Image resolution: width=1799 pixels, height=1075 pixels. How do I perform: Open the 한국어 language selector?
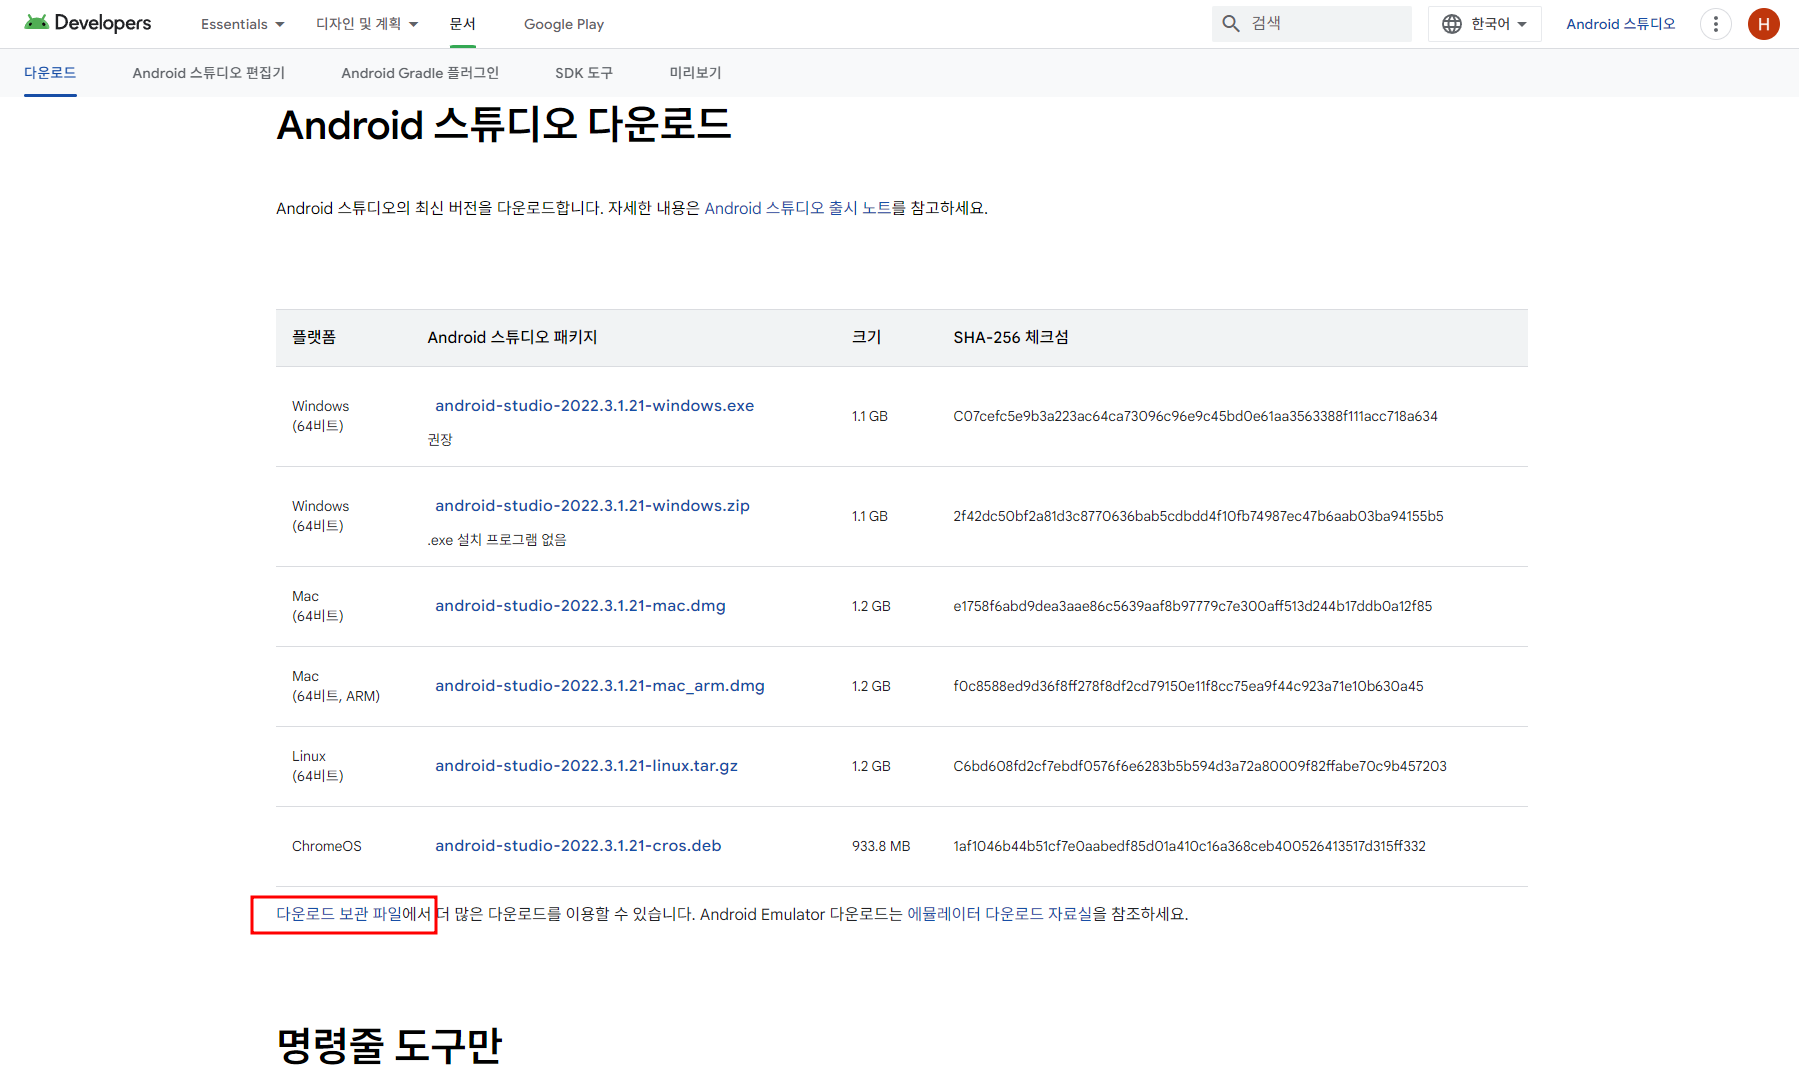[1485, 24]
